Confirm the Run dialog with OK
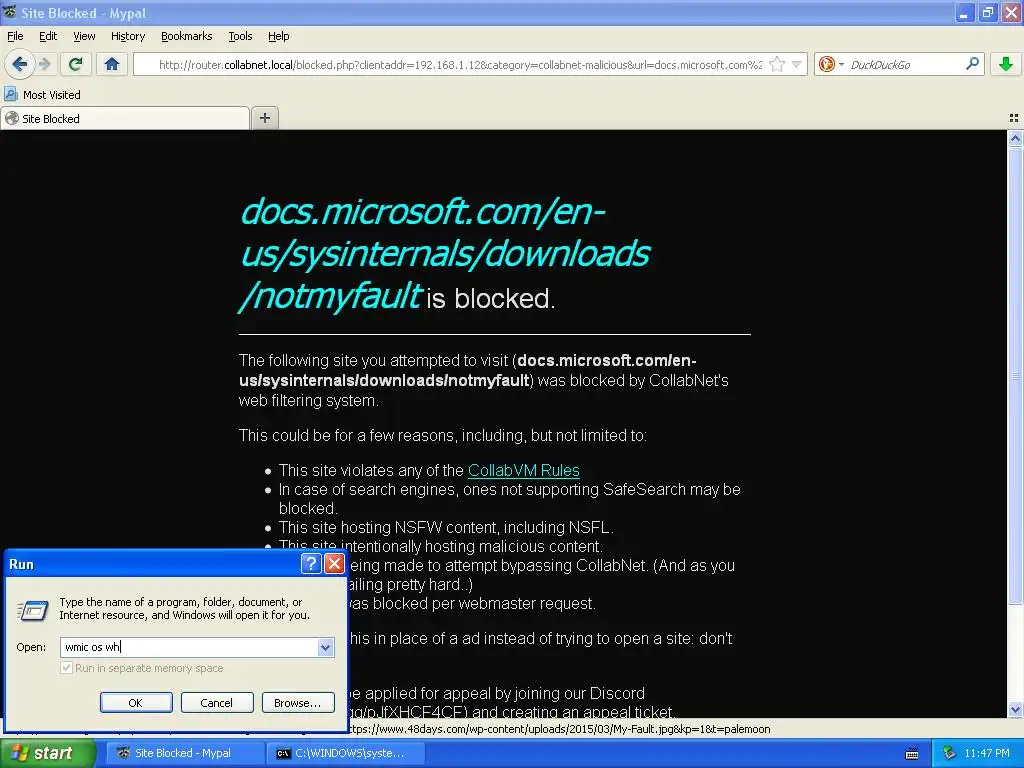Screen dimensions: 1024x768 click(136, 703)
